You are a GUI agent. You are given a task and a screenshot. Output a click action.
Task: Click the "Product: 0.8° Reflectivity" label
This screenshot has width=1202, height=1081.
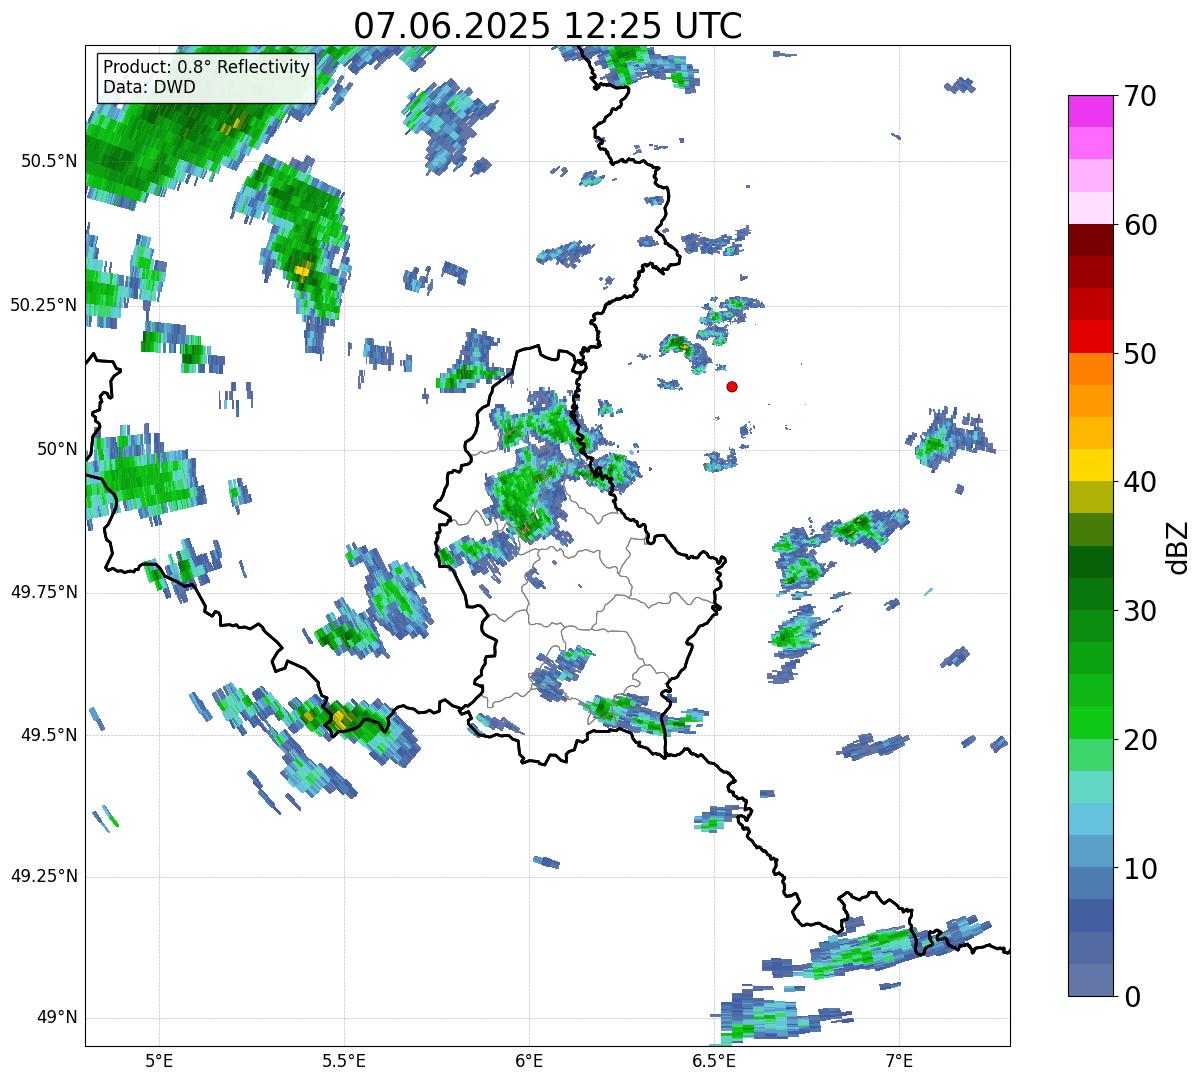coord(207,67)
